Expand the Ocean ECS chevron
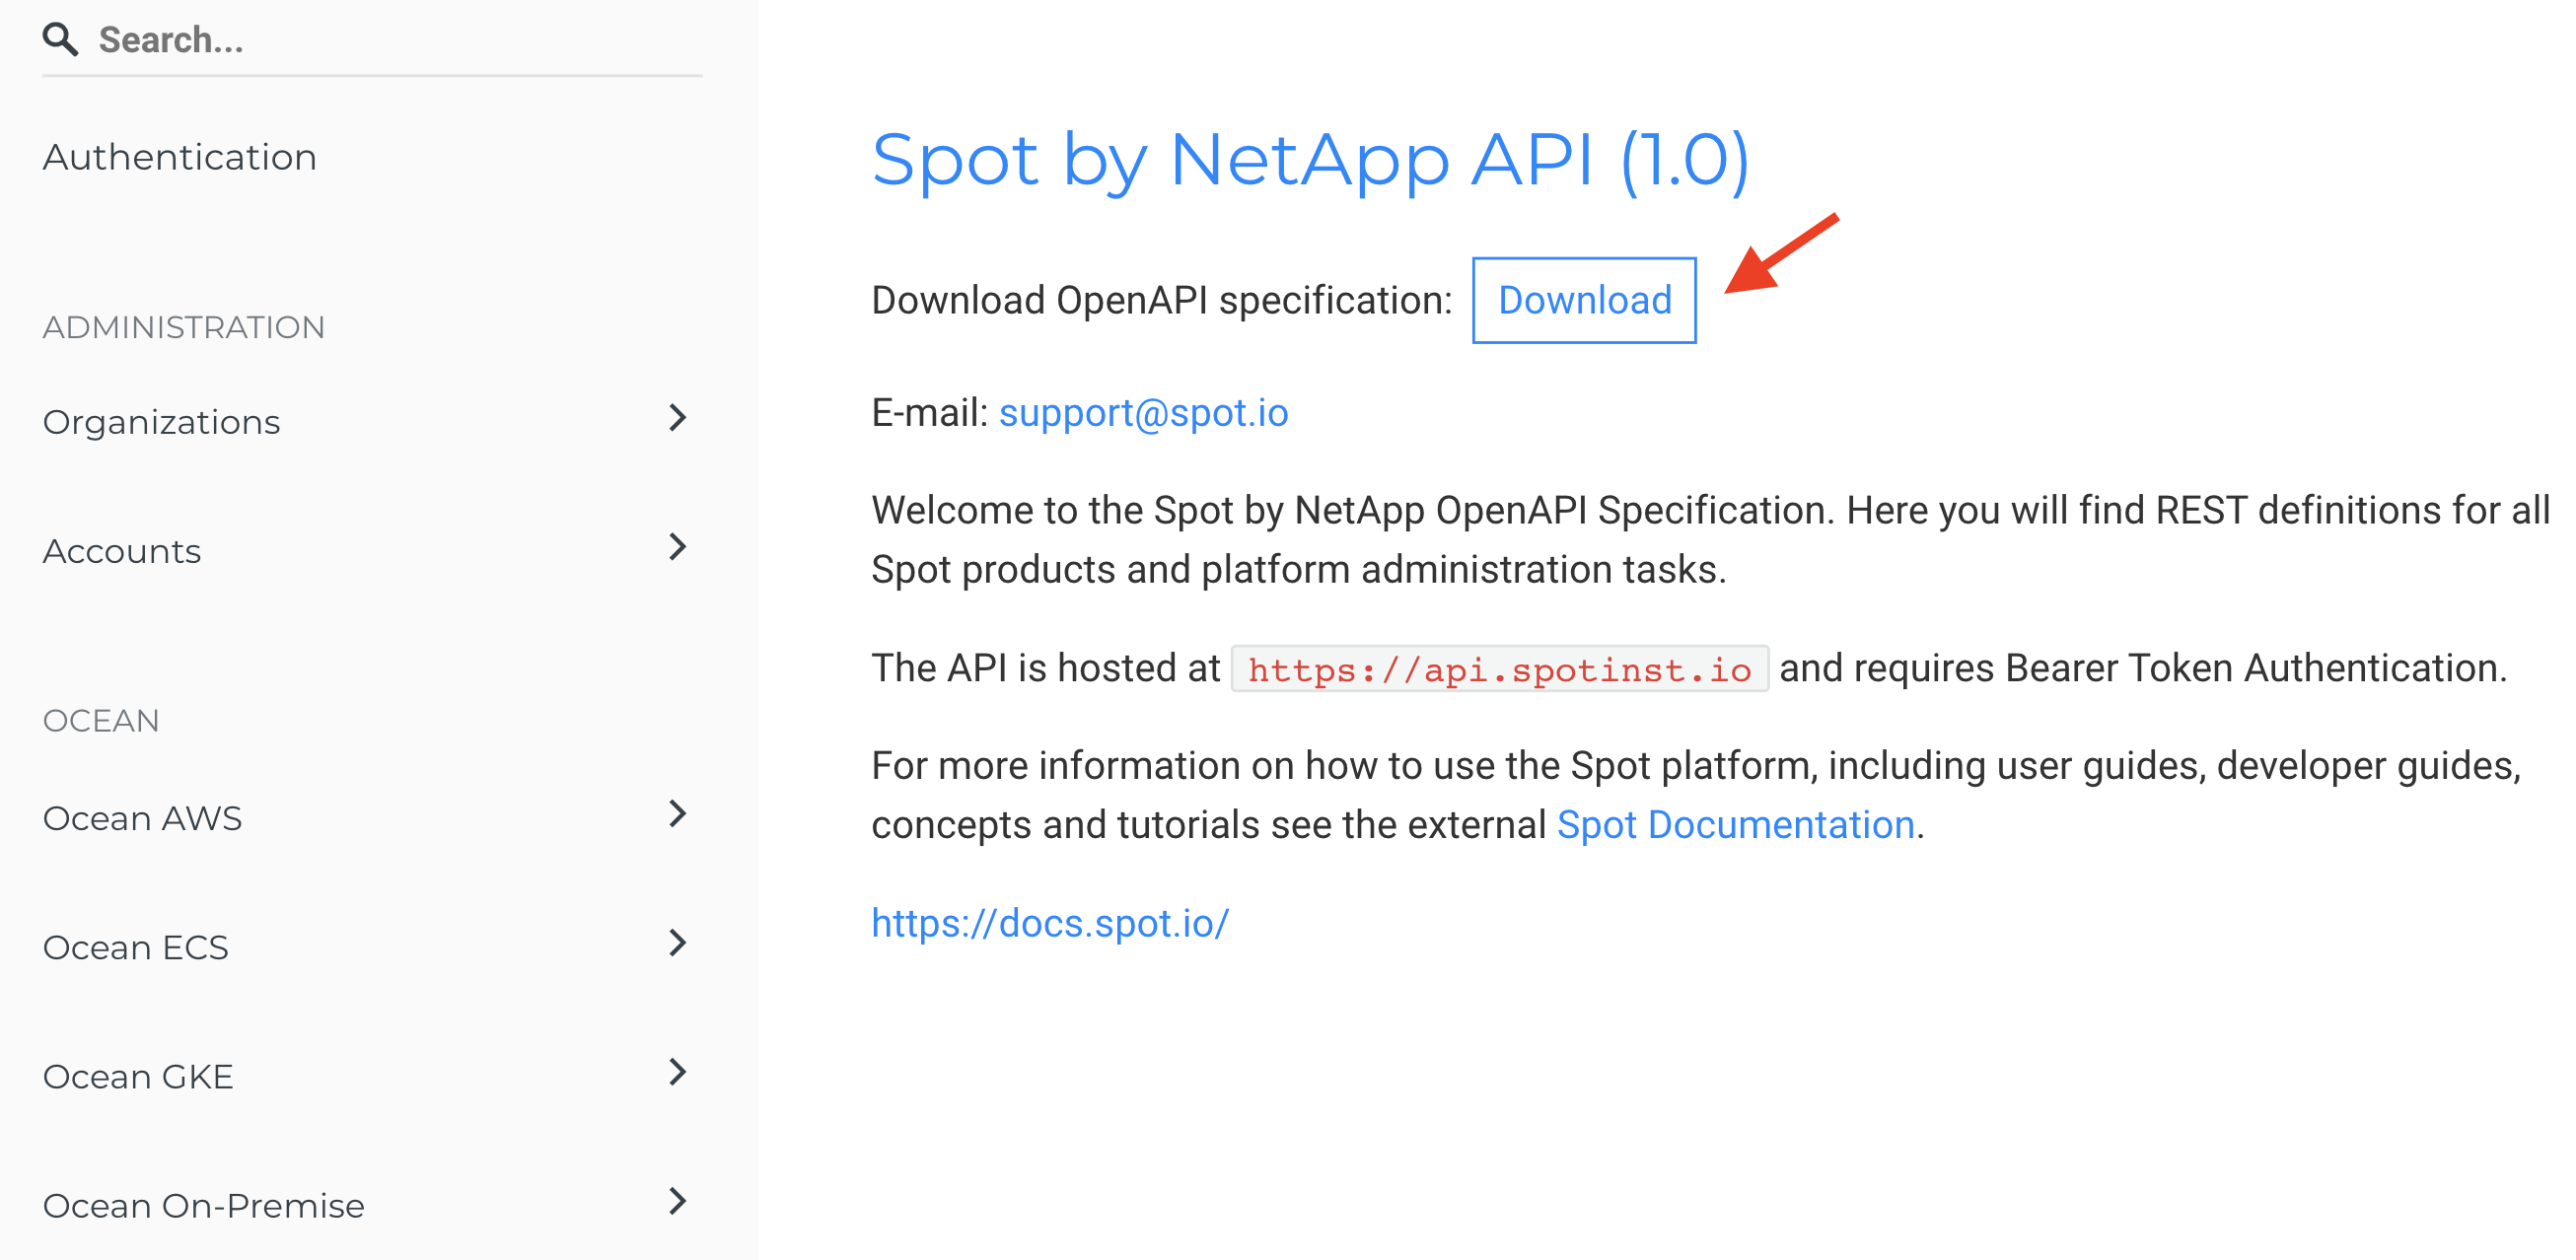Image resolution: width=2576 pixels, height=1260 pixels. 678,943
